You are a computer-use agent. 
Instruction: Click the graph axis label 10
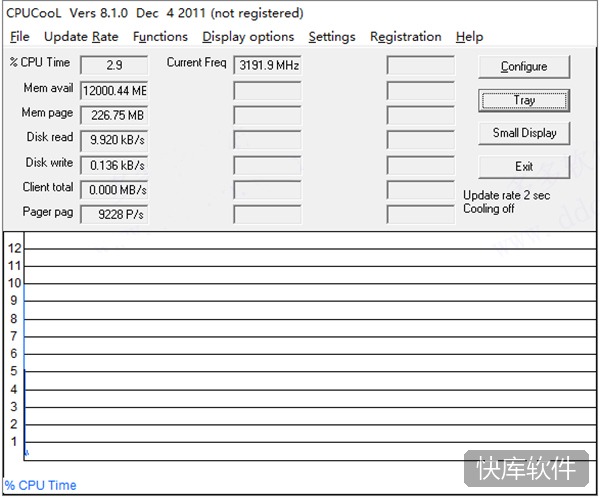pos(15,283)
